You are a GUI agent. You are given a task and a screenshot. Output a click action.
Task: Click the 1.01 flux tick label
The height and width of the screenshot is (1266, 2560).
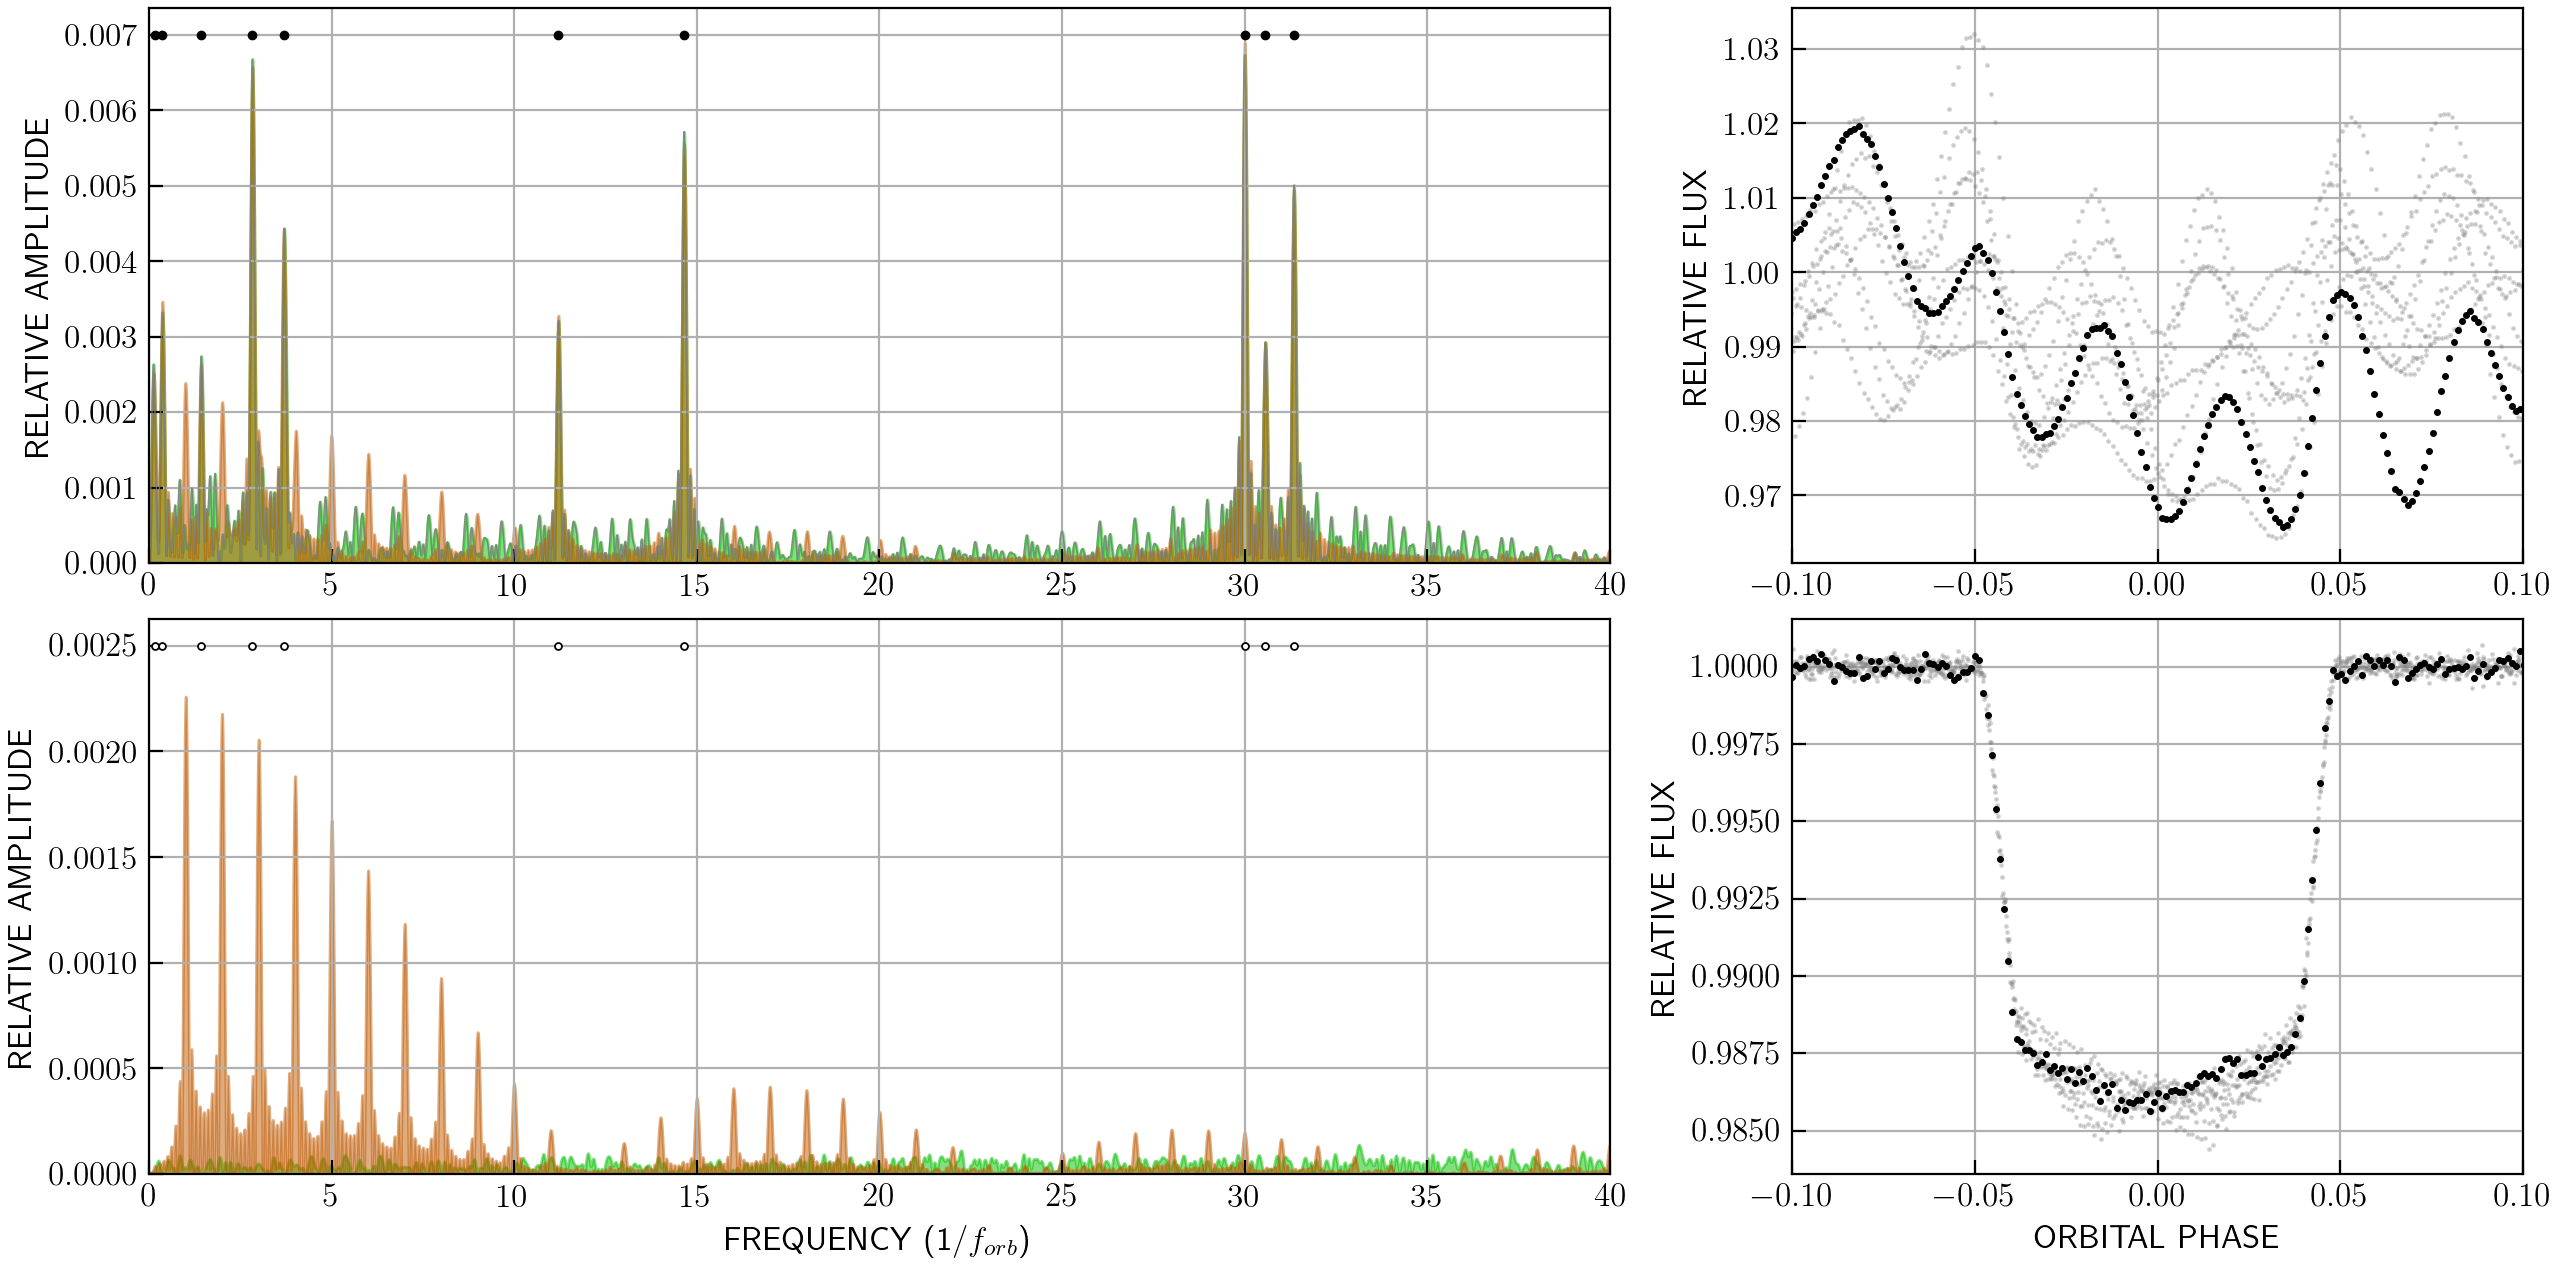point(1751,198)
